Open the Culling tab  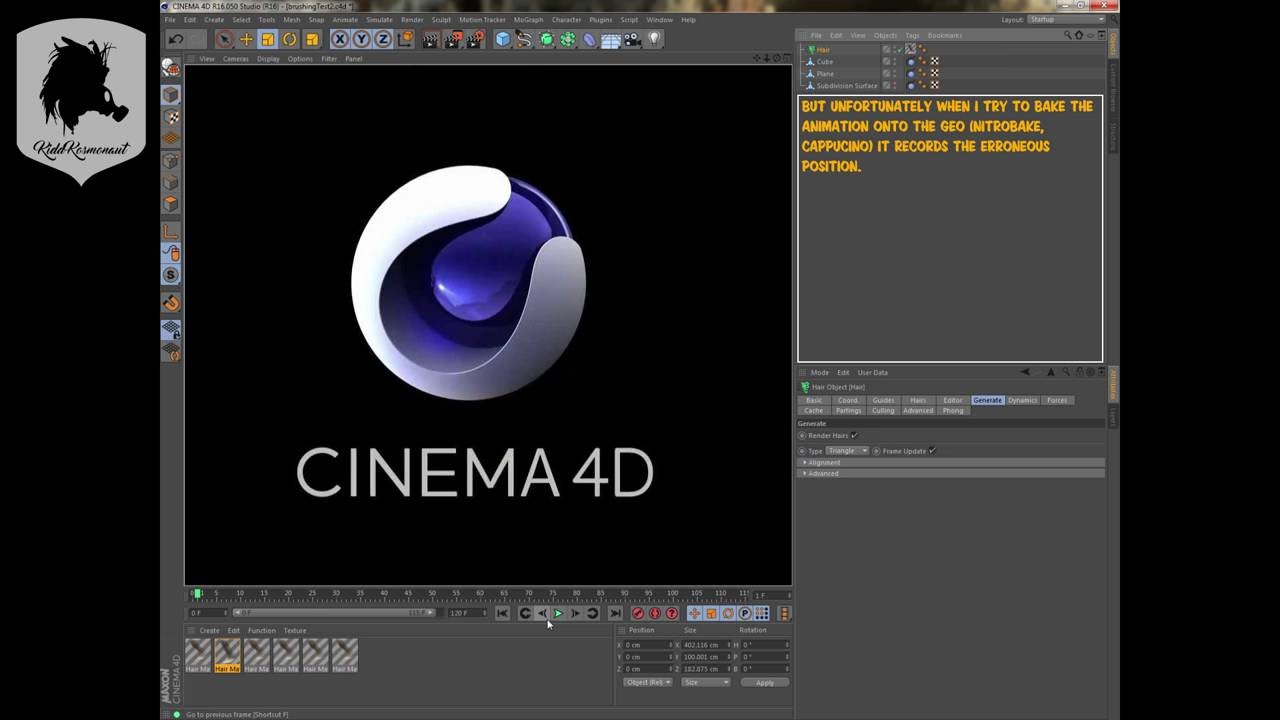[x=883, y=410]
